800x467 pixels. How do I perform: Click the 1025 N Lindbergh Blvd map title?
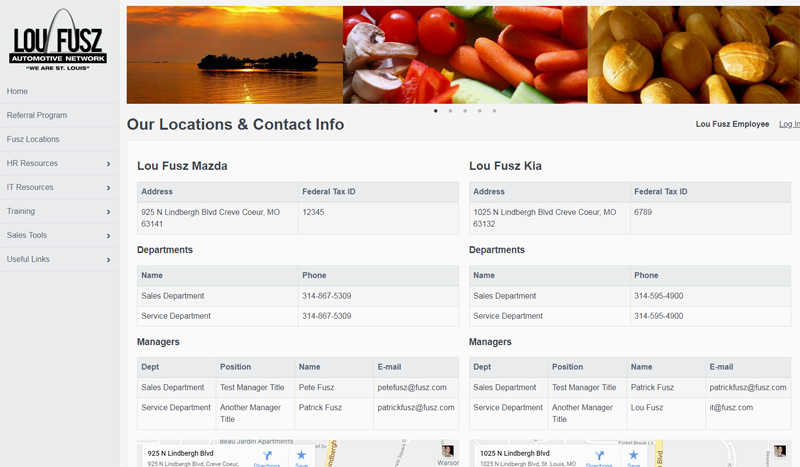point(515,453)
